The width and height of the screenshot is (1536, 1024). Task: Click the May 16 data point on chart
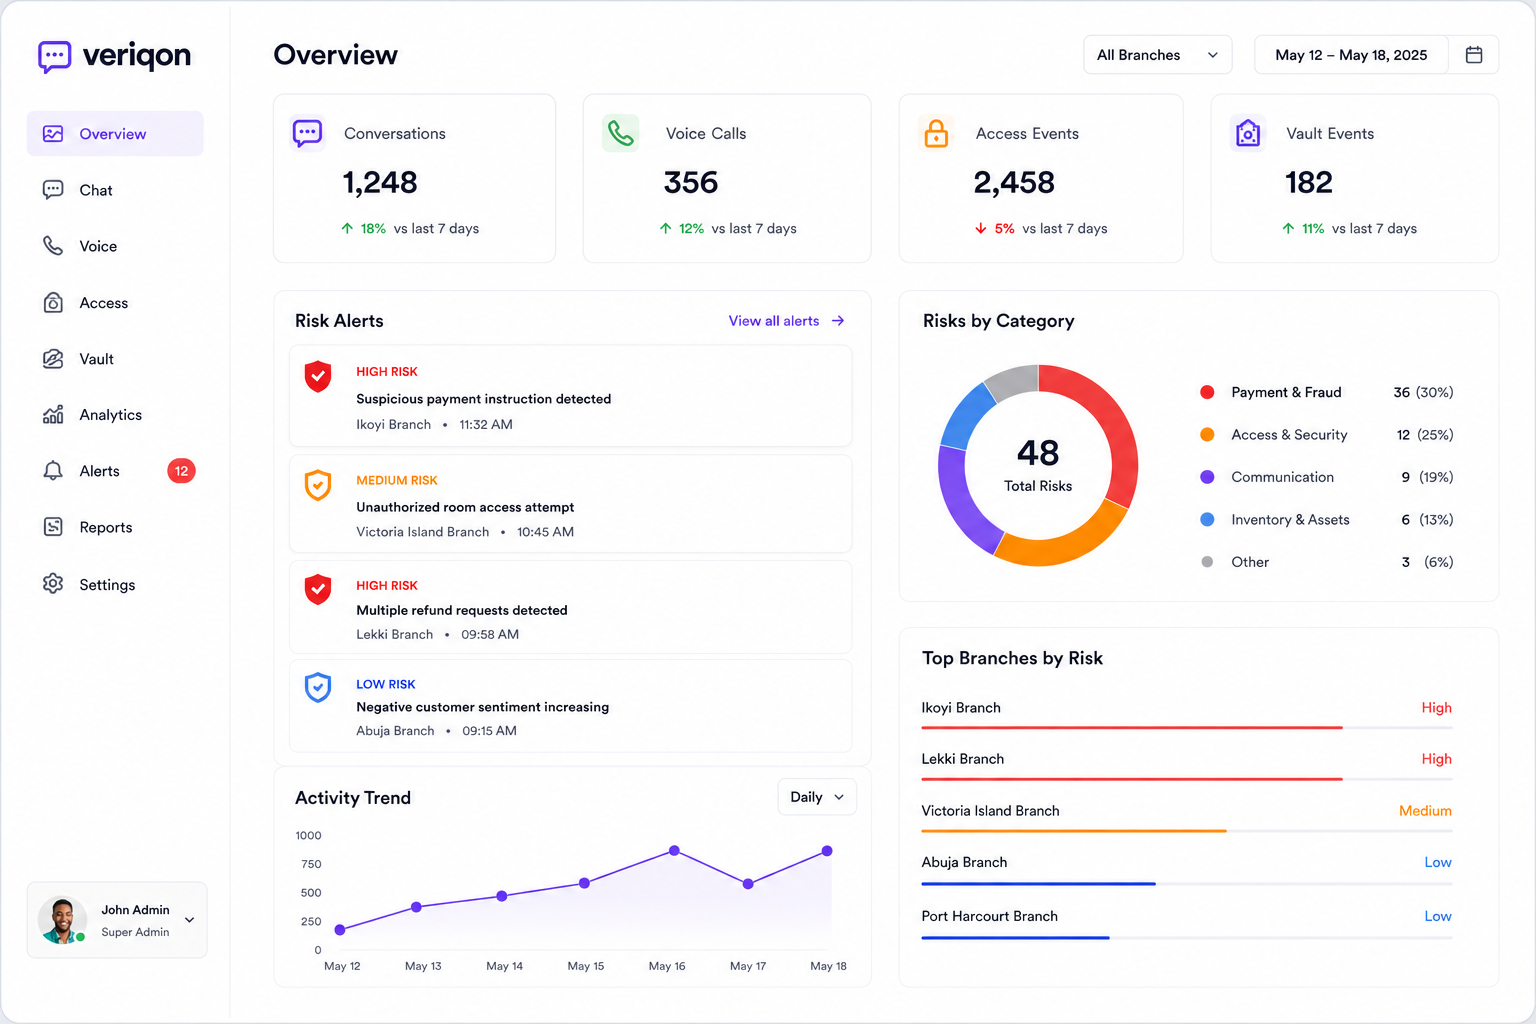coord(675,851)
